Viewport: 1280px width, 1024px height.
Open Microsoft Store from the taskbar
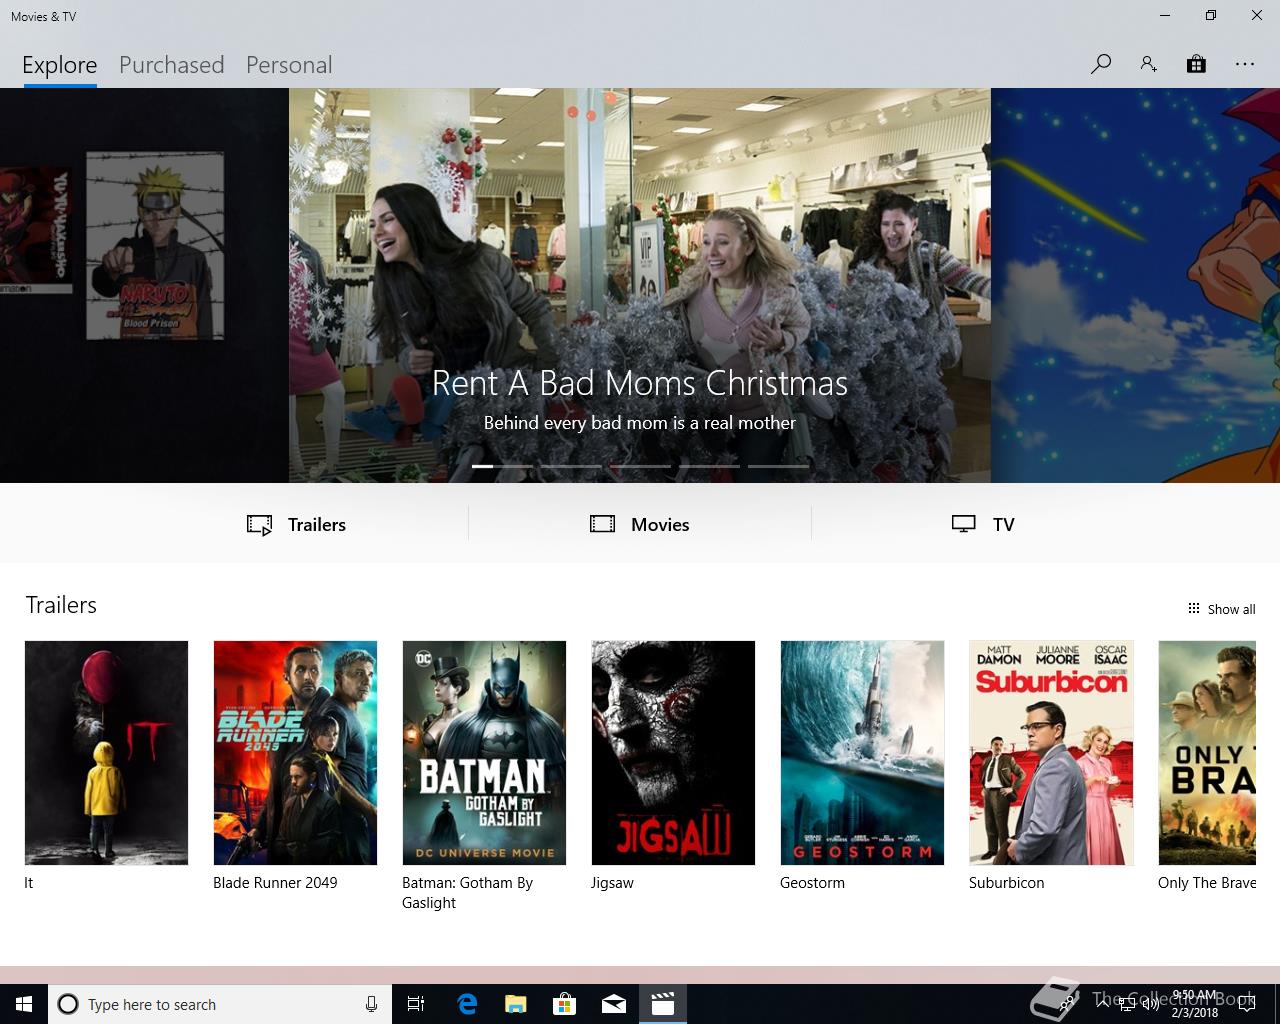[x=564, y=1004]
